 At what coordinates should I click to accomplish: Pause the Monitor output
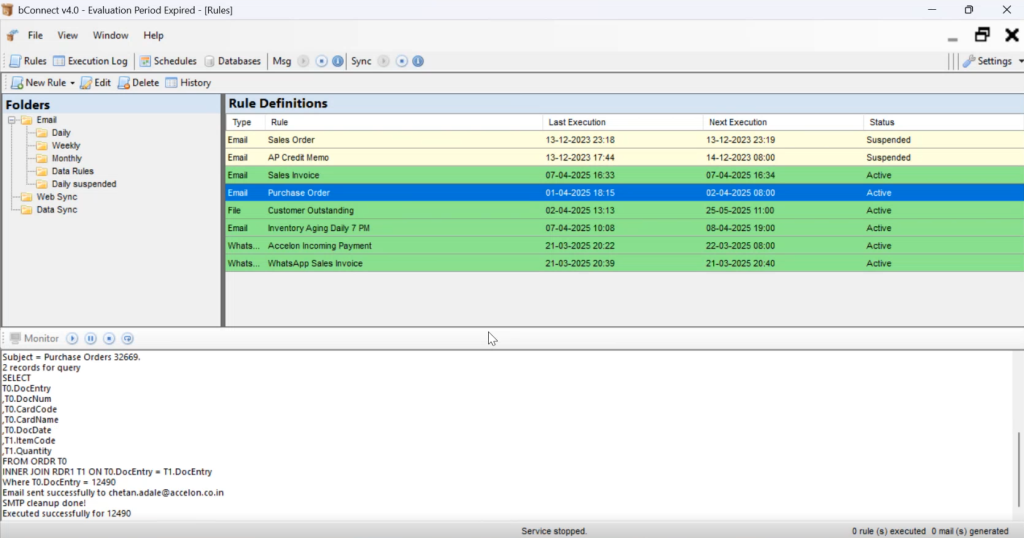pos(91,338)
